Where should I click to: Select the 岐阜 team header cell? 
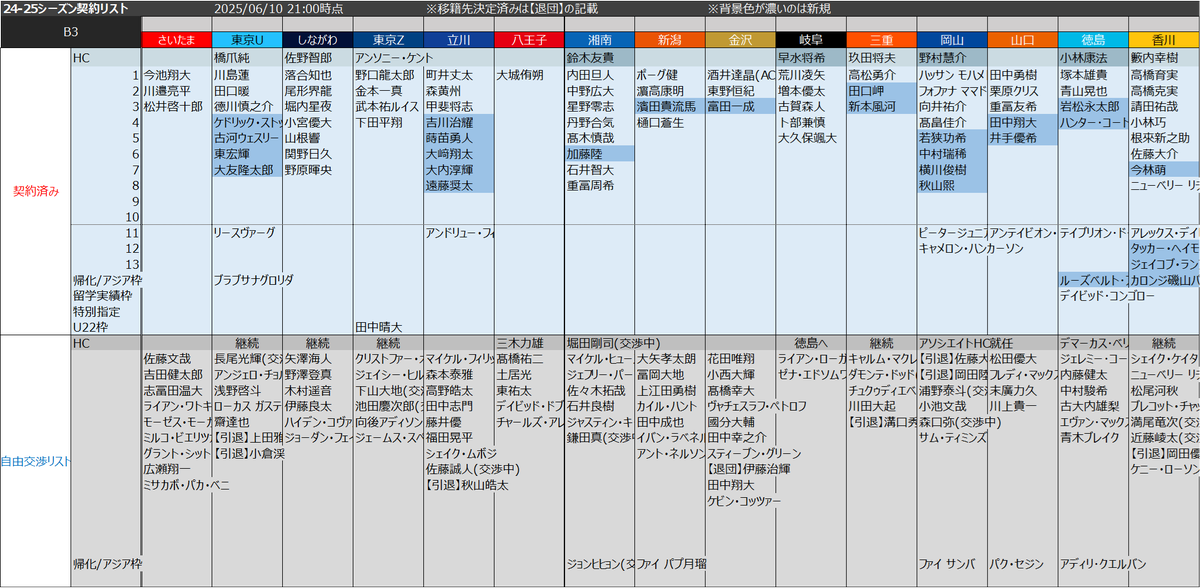[811, 40]
